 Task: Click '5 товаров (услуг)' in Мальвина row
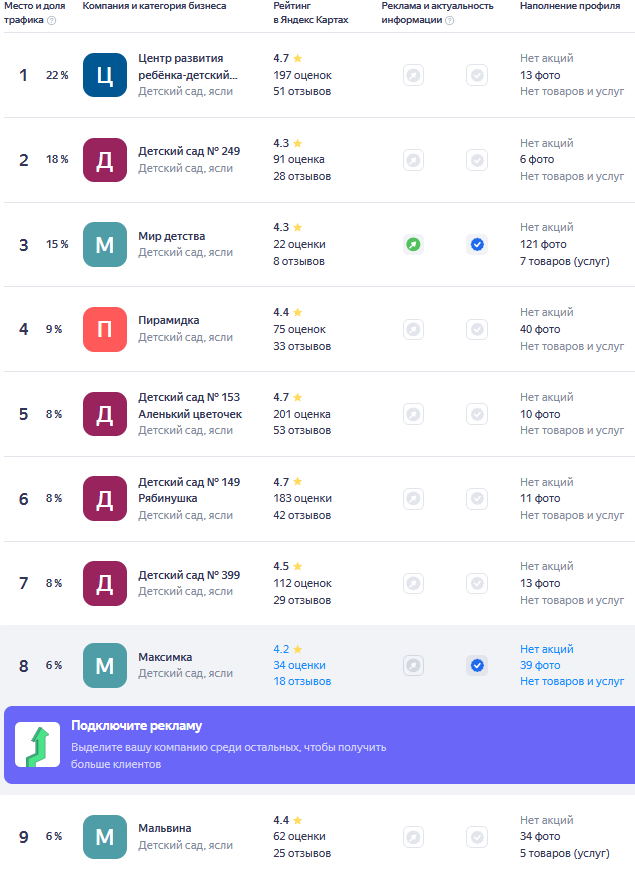565,853
